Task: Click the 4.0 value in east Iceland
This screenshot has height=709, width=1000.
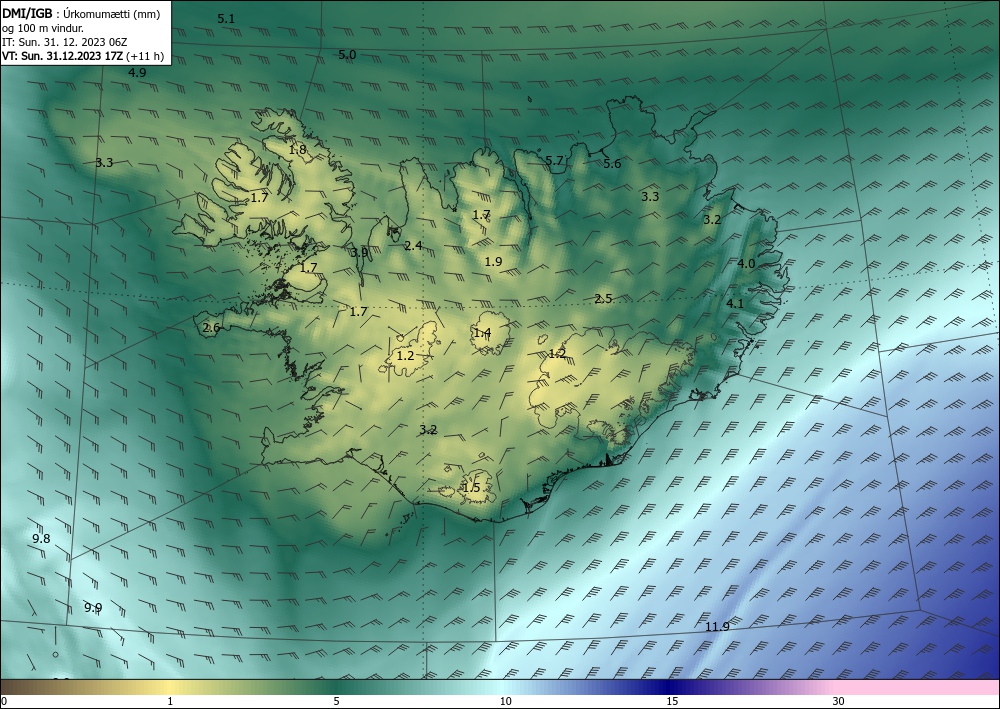Action: [x=746, y=264]
